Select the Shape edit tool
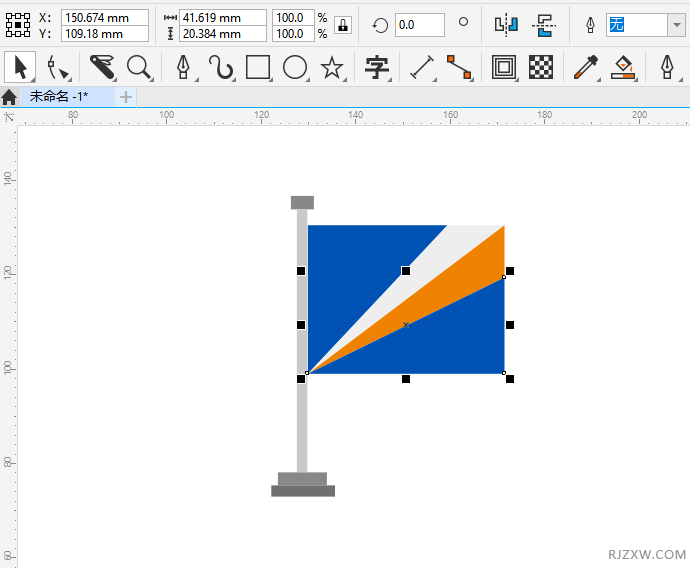 pos(58,68)
